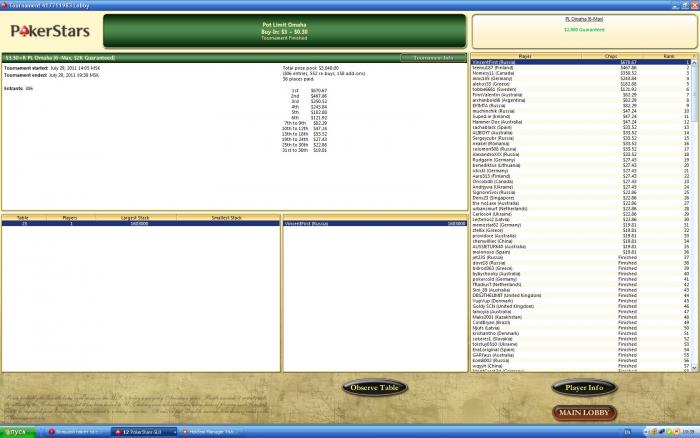Click the PokerStars logo

click(50, 31)
